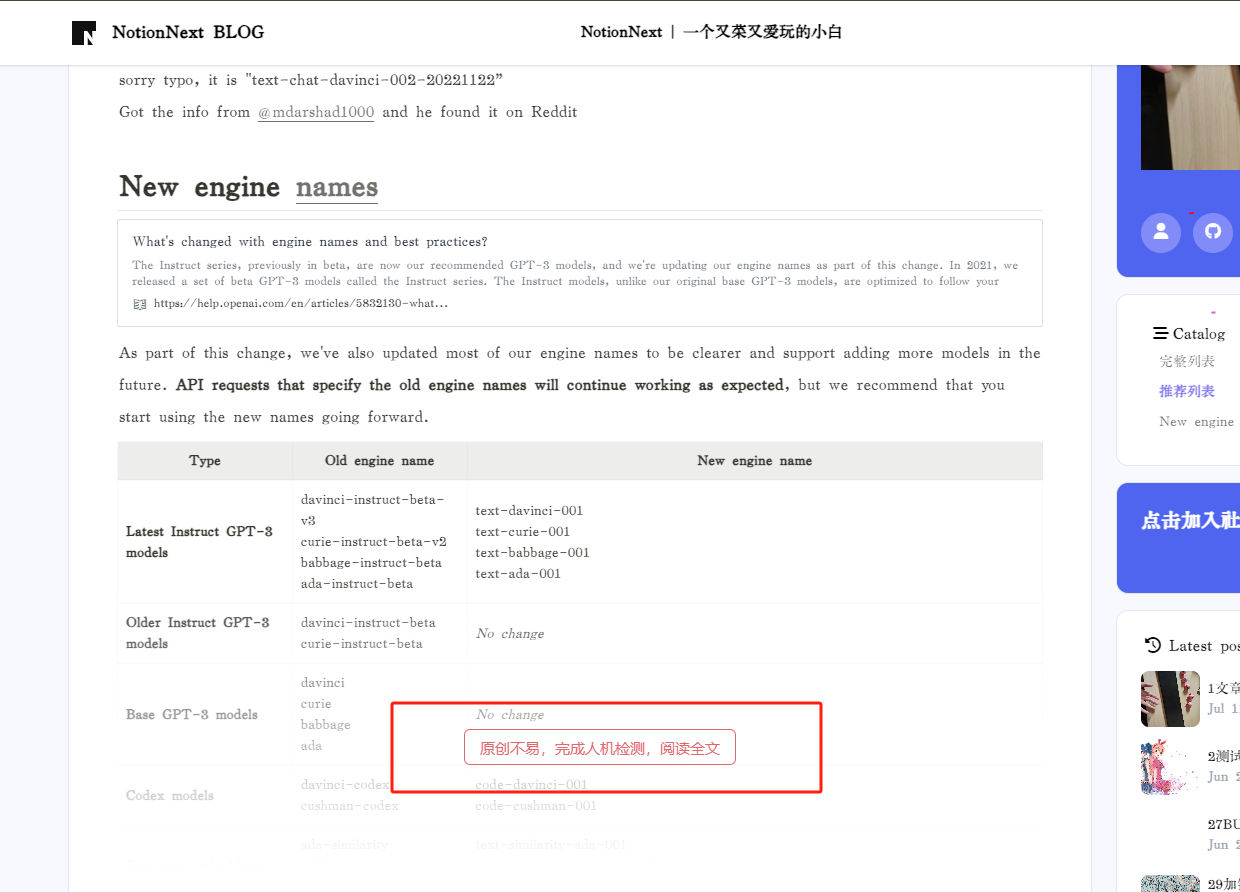Open the '1文章' latest post thumbnail
Screen dimensions: 1240x892
[1170, 698]
